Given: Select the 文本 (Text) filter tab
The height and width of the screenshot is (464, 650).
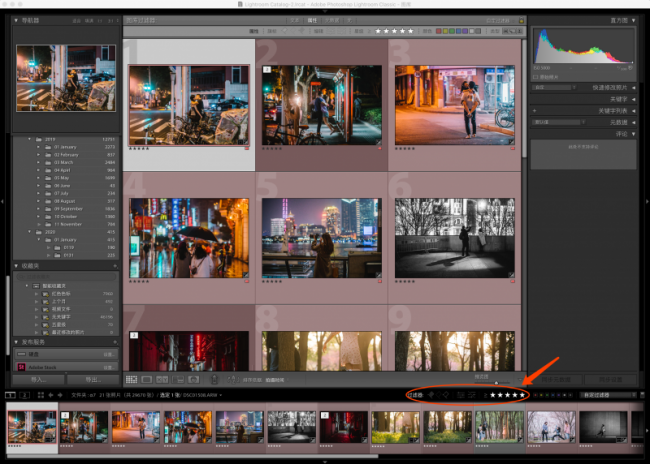Looking at the screenshot, I should [x=295, y=20].
